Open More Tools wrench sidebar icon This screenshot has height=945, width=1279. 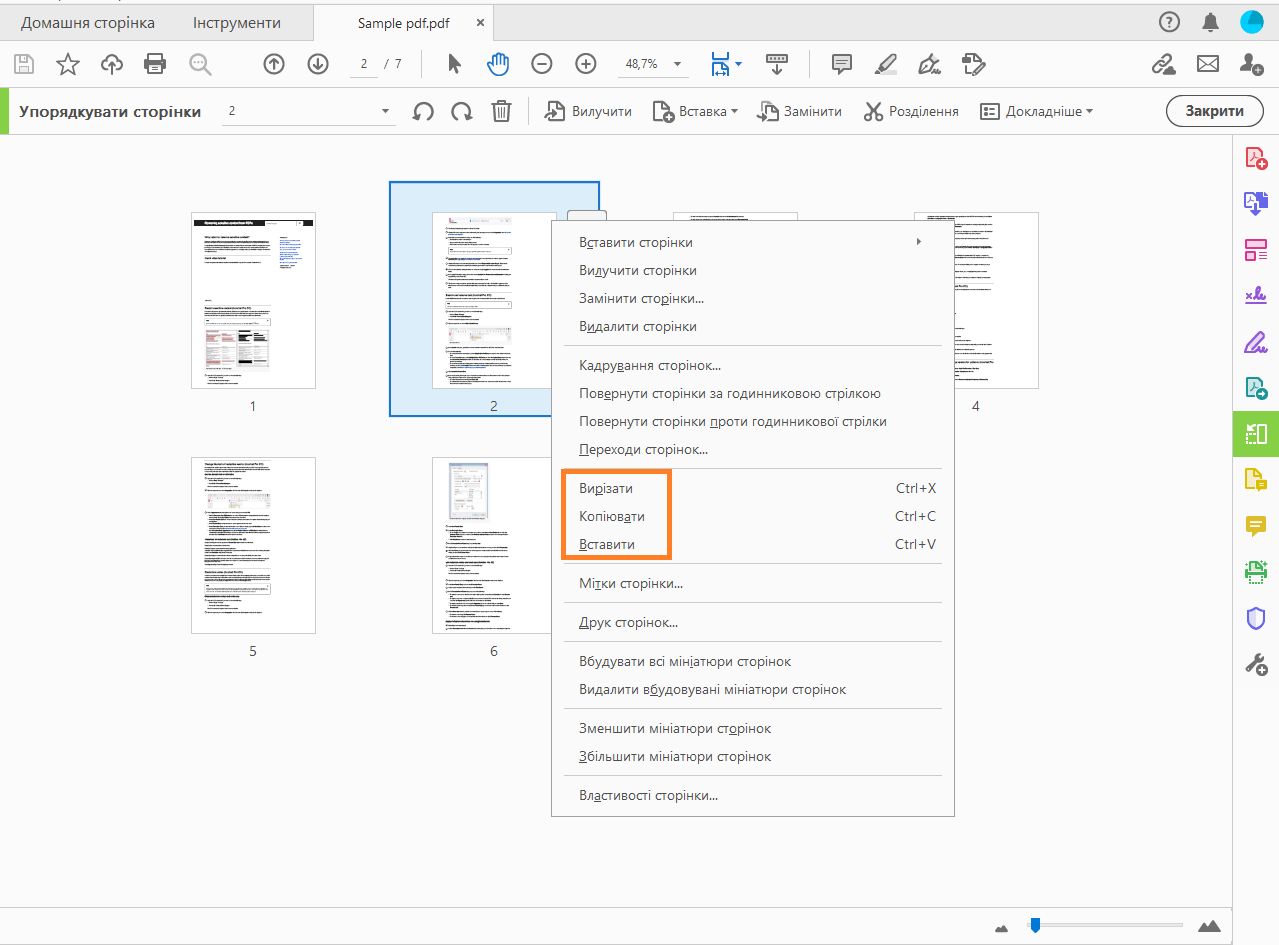click(x=1256, y=664)
